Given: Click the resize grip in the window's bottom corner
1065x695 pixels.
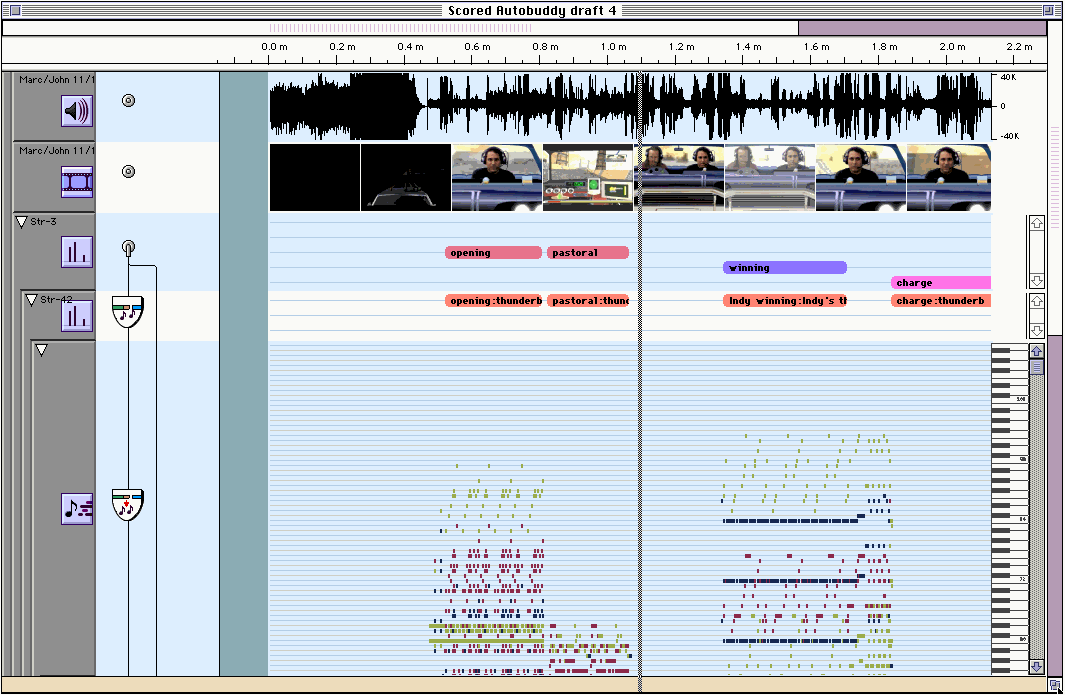Looking at the screenshot, I should [x=1054, y=685].
